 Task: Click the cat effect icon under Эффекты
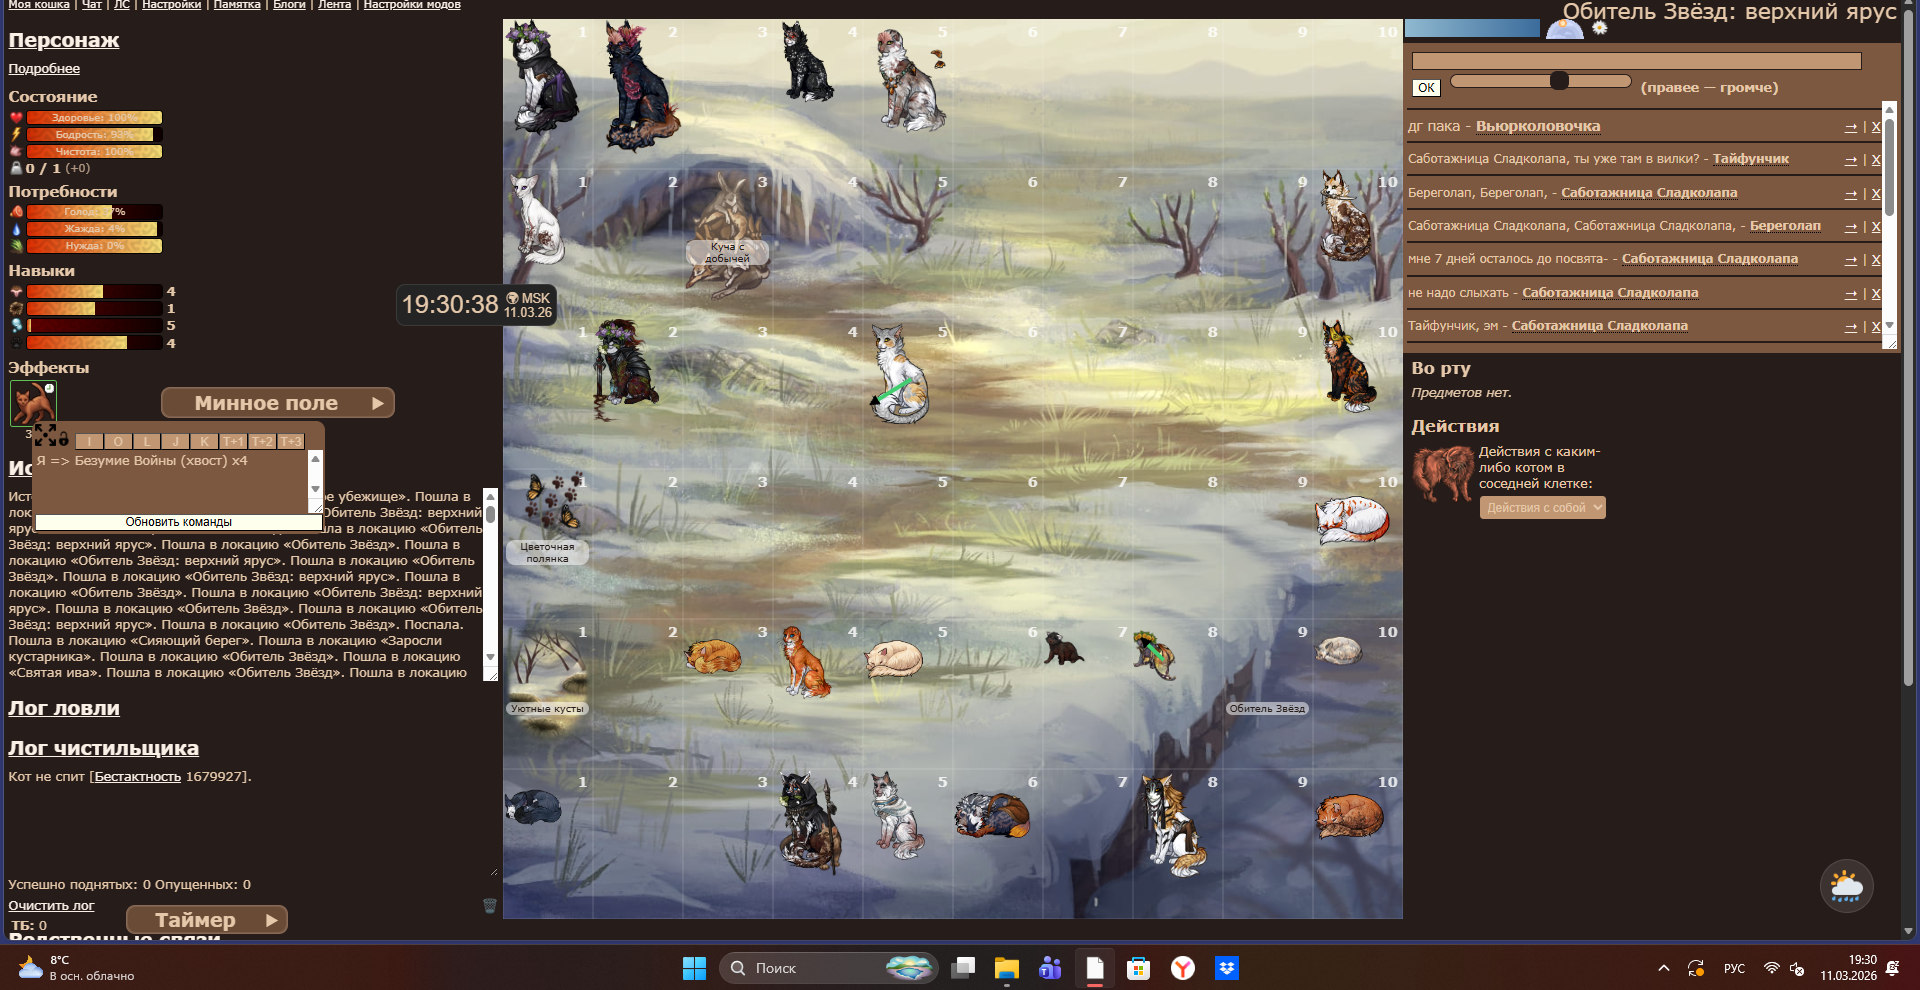pyautogui.click(x=33, y=403)
